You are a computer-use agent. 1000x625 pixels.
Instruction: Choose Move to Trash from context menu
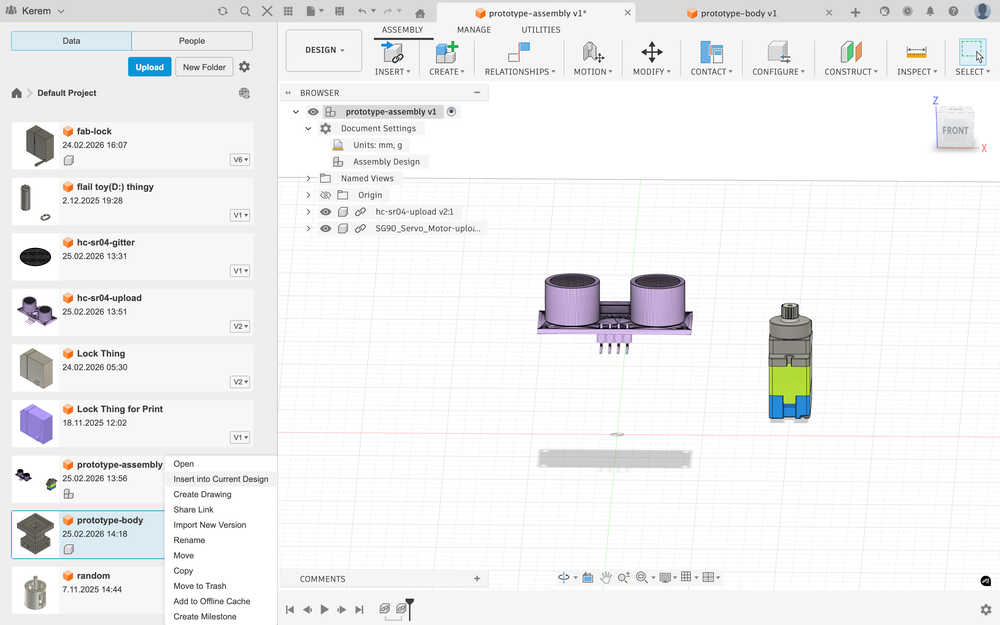200,586
